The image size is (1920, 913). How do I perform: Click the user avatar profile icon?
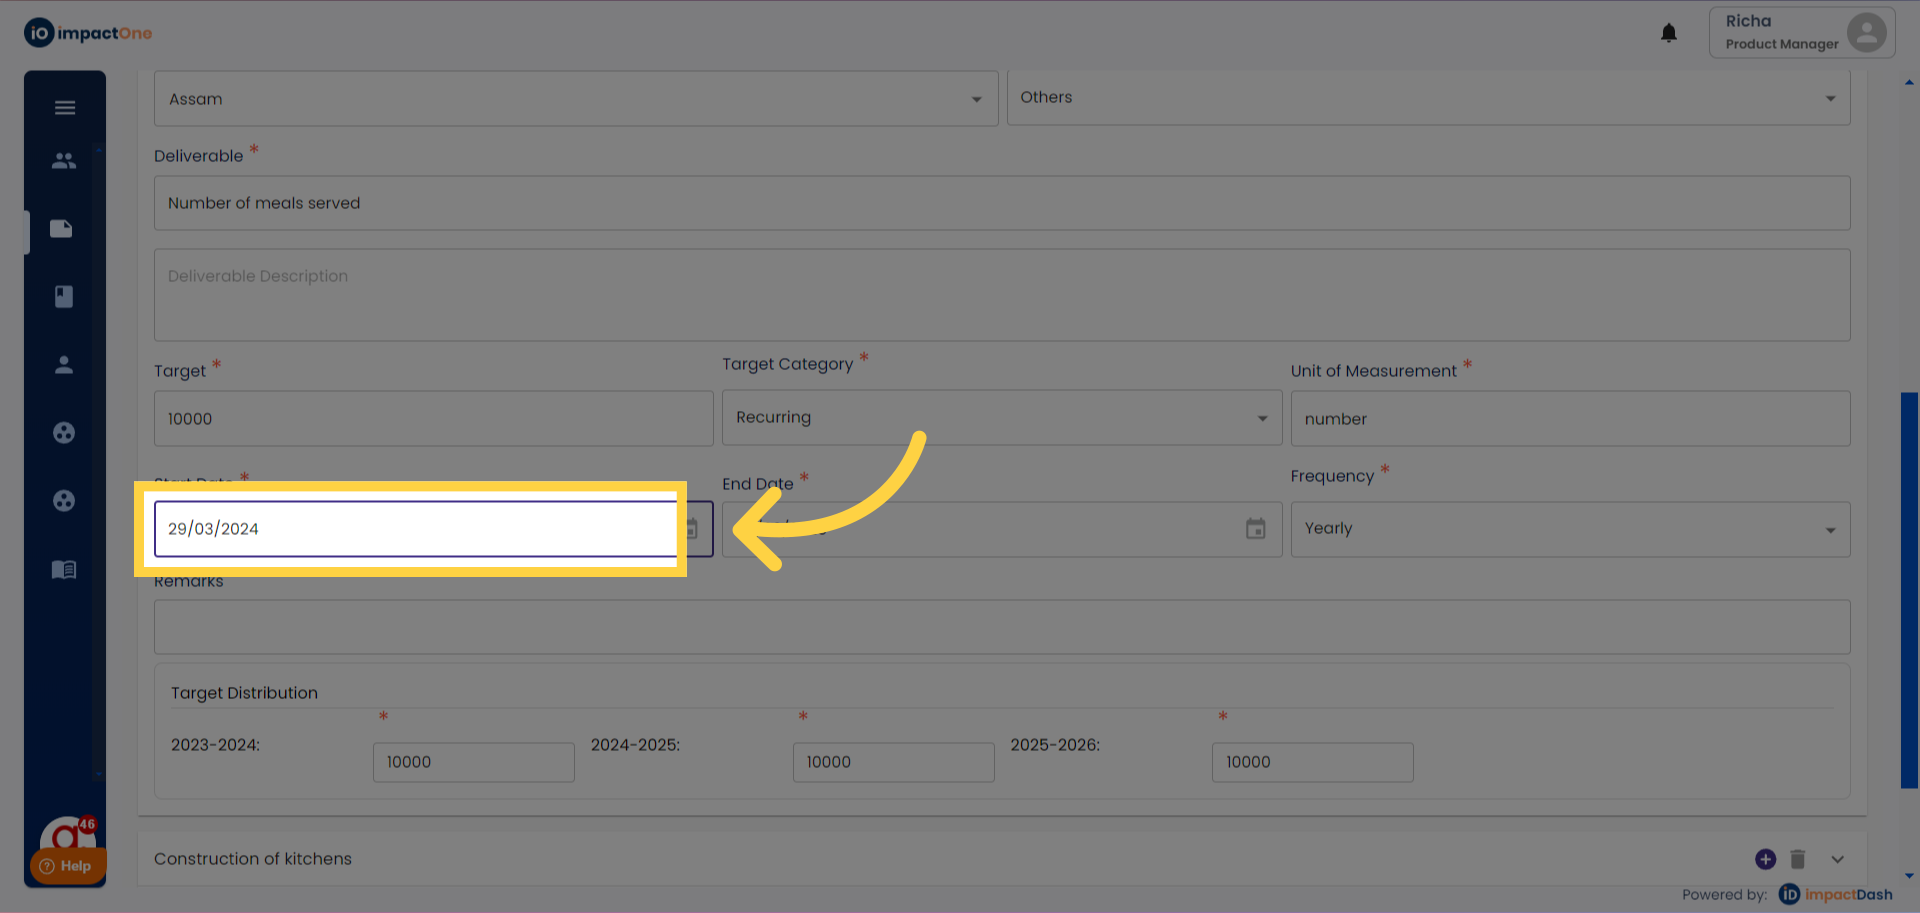(1866, 32)
